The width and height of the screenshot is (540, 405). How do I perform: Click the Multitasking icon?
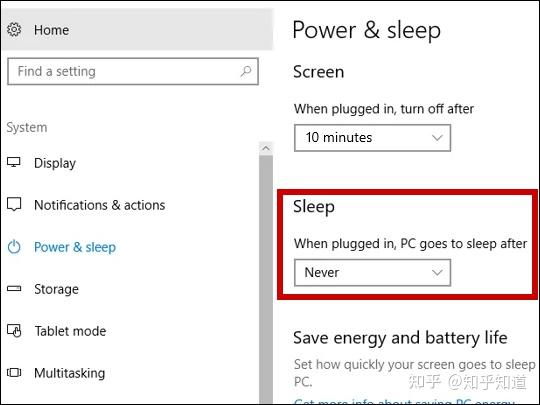14,373
